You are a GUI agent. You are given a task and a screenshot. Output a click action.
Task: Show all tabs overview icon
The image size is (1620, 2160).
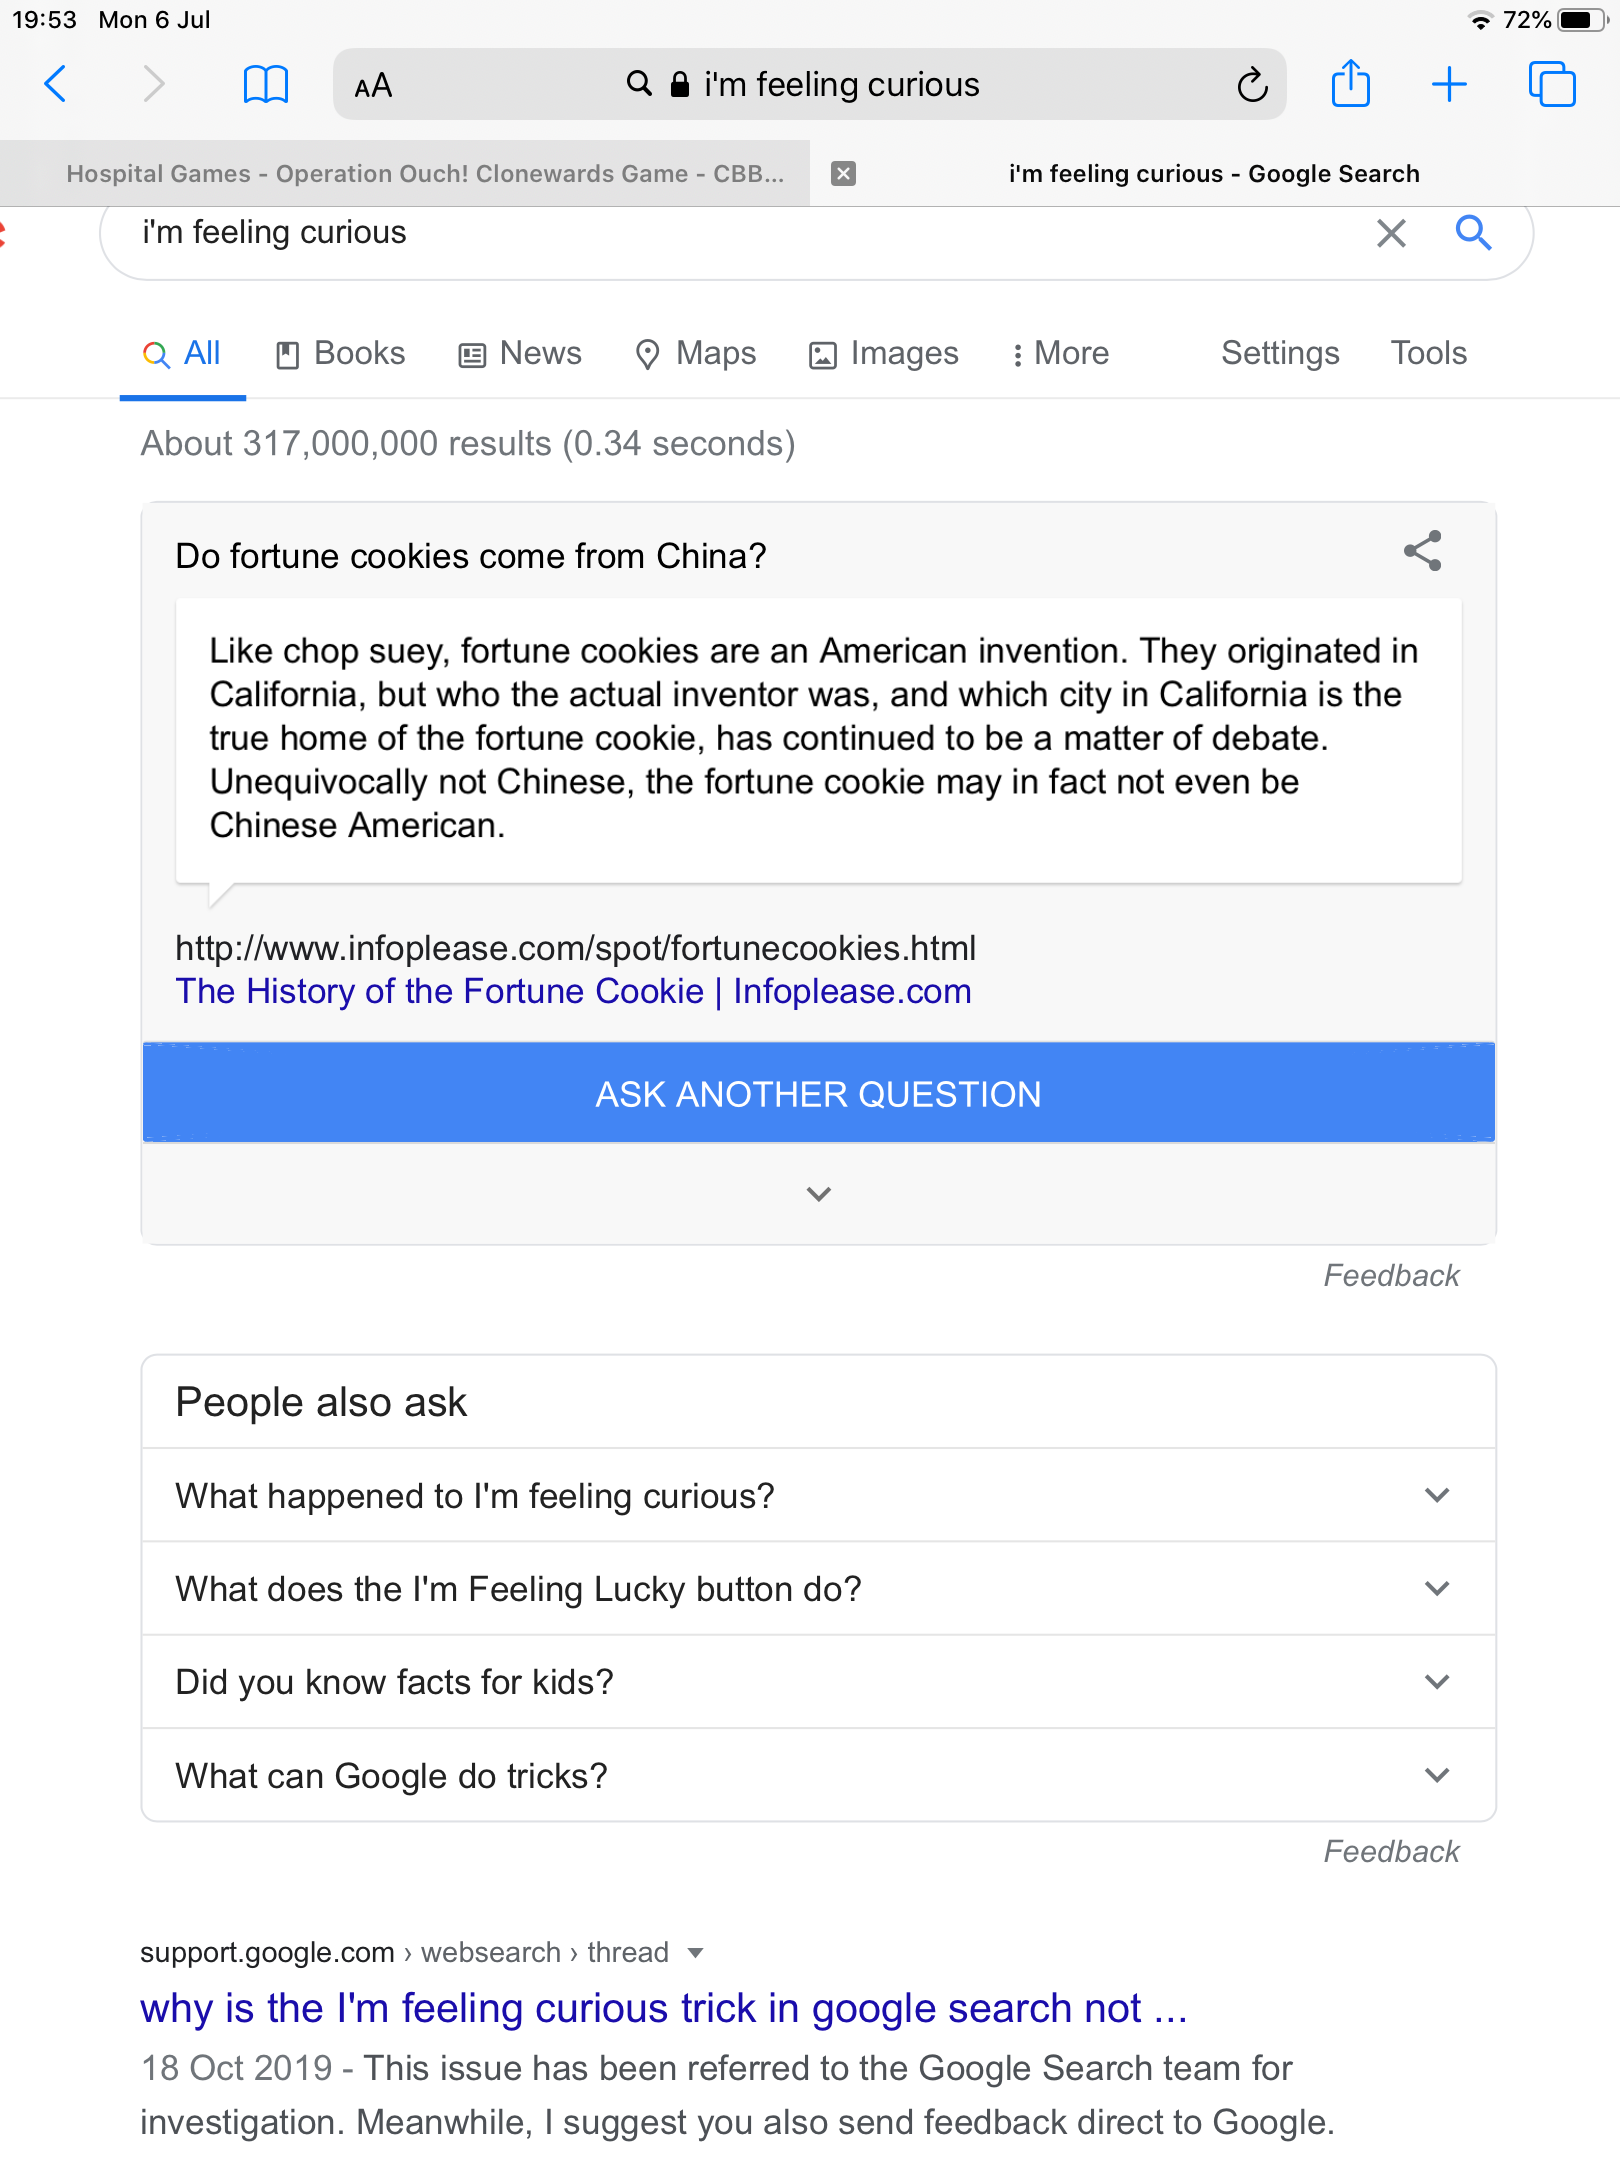point(1551,84)
